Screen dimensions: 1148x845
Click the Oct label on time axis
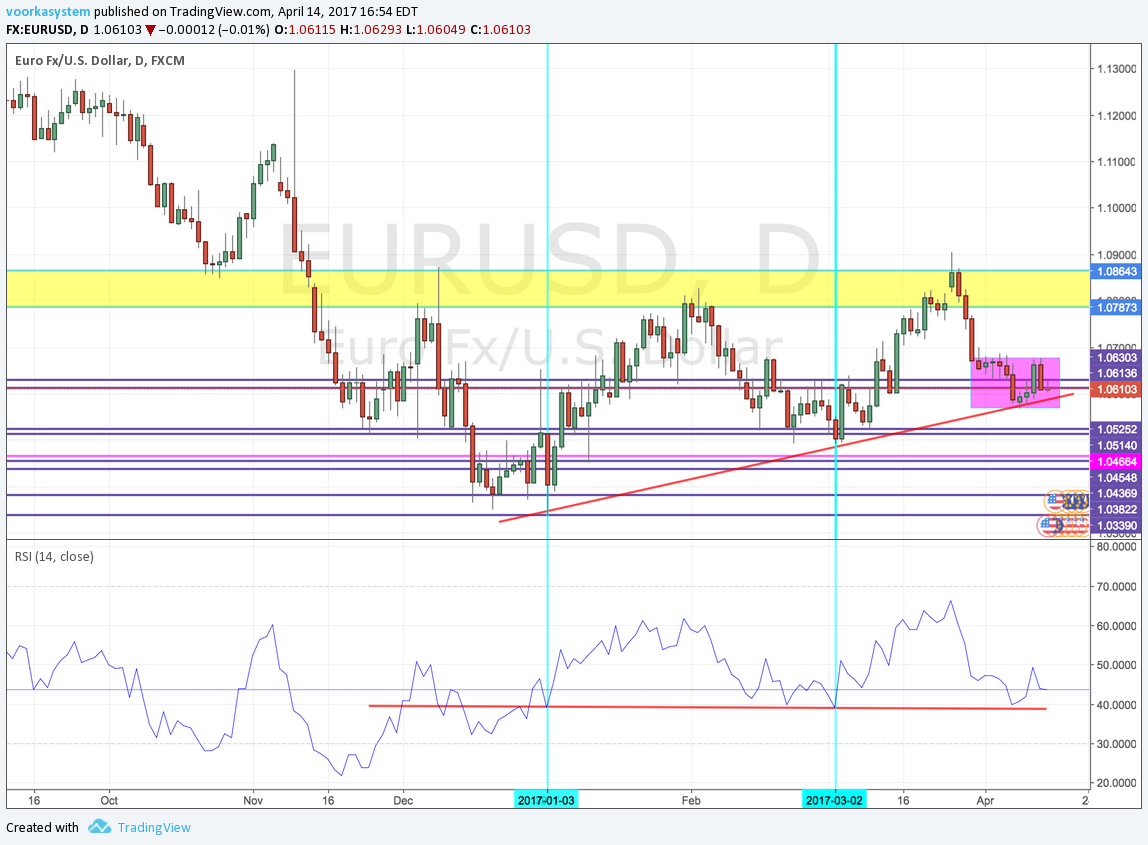pos(109,800)
